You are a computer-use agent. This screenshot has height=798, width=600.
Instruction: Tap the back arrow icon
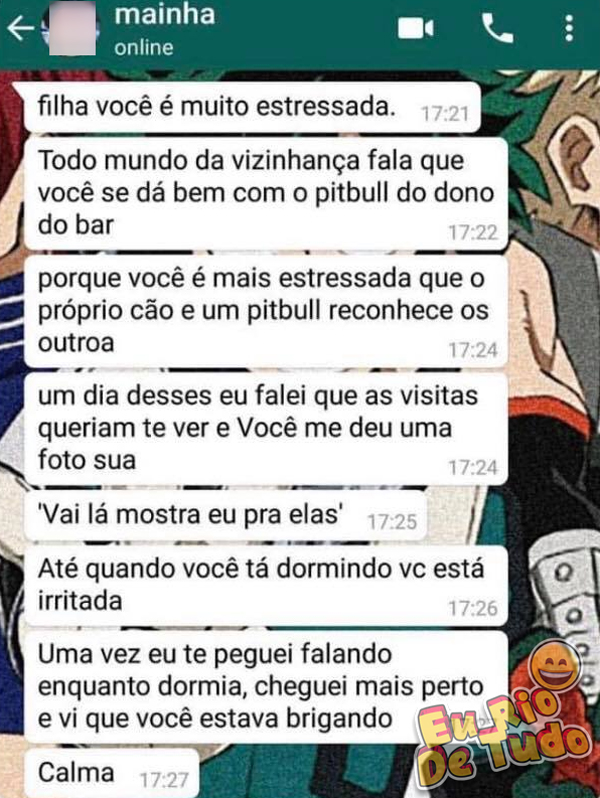pyautogui.click(x=20, y=28)
